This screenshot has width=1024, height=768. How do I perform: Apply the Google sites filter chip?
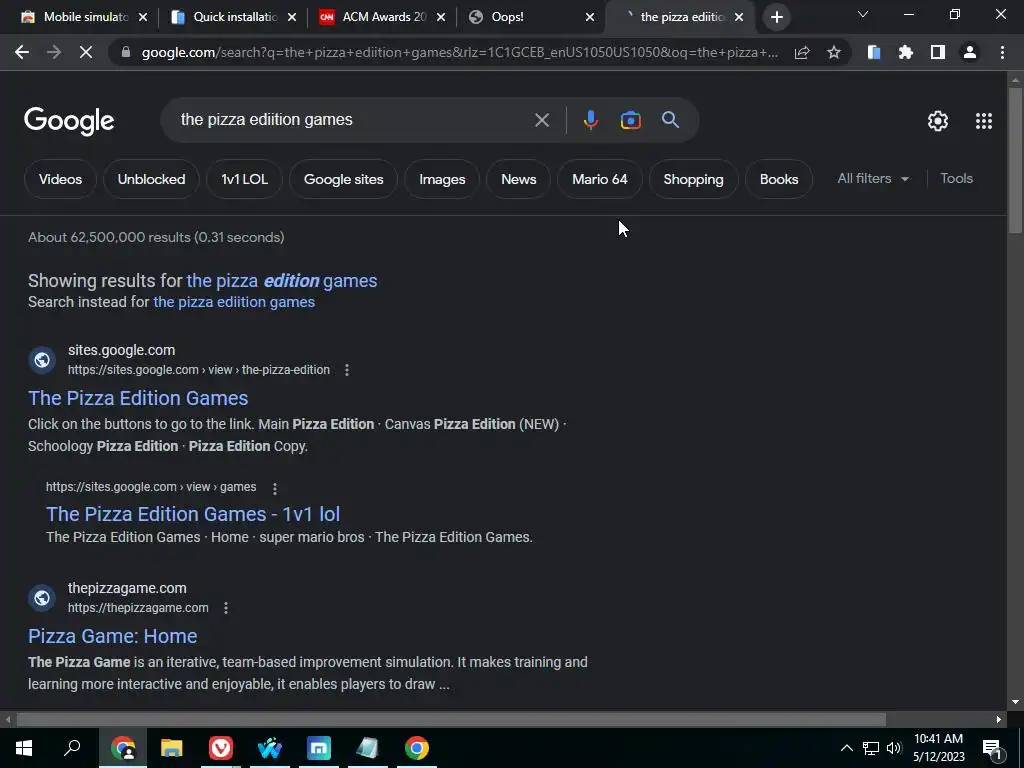pos(344,179)
